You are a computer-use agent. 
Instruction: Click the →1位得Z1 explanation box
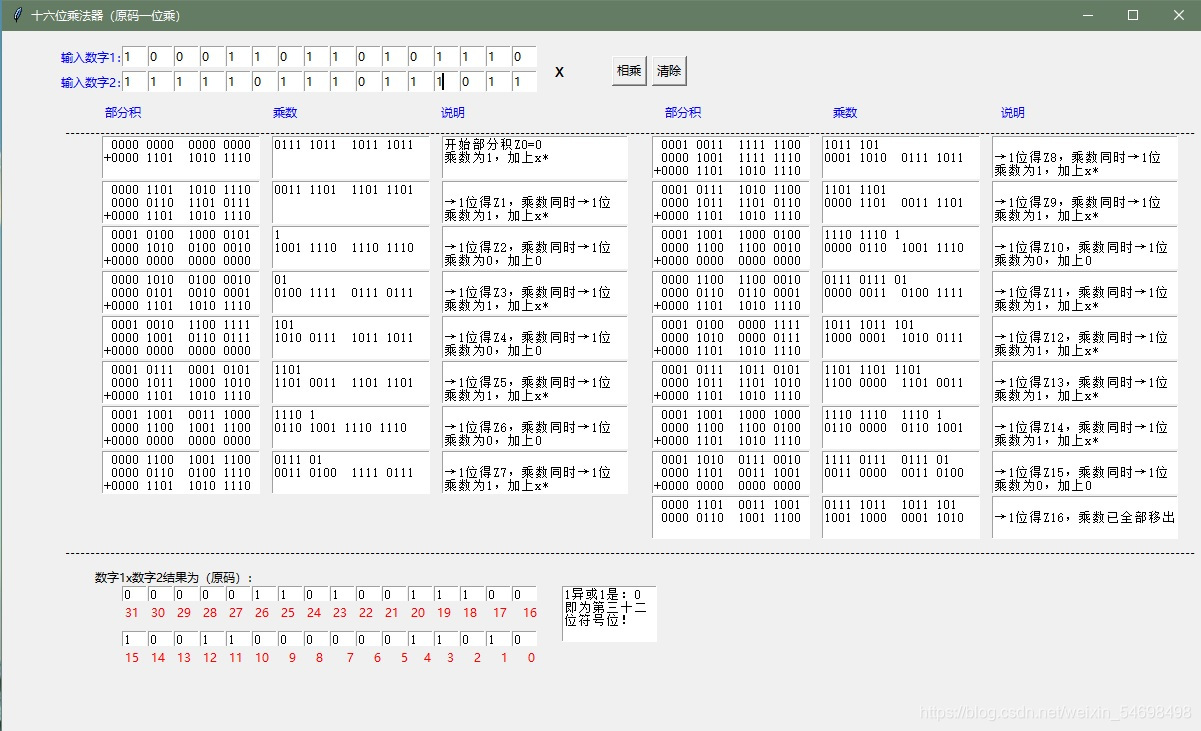535,202
